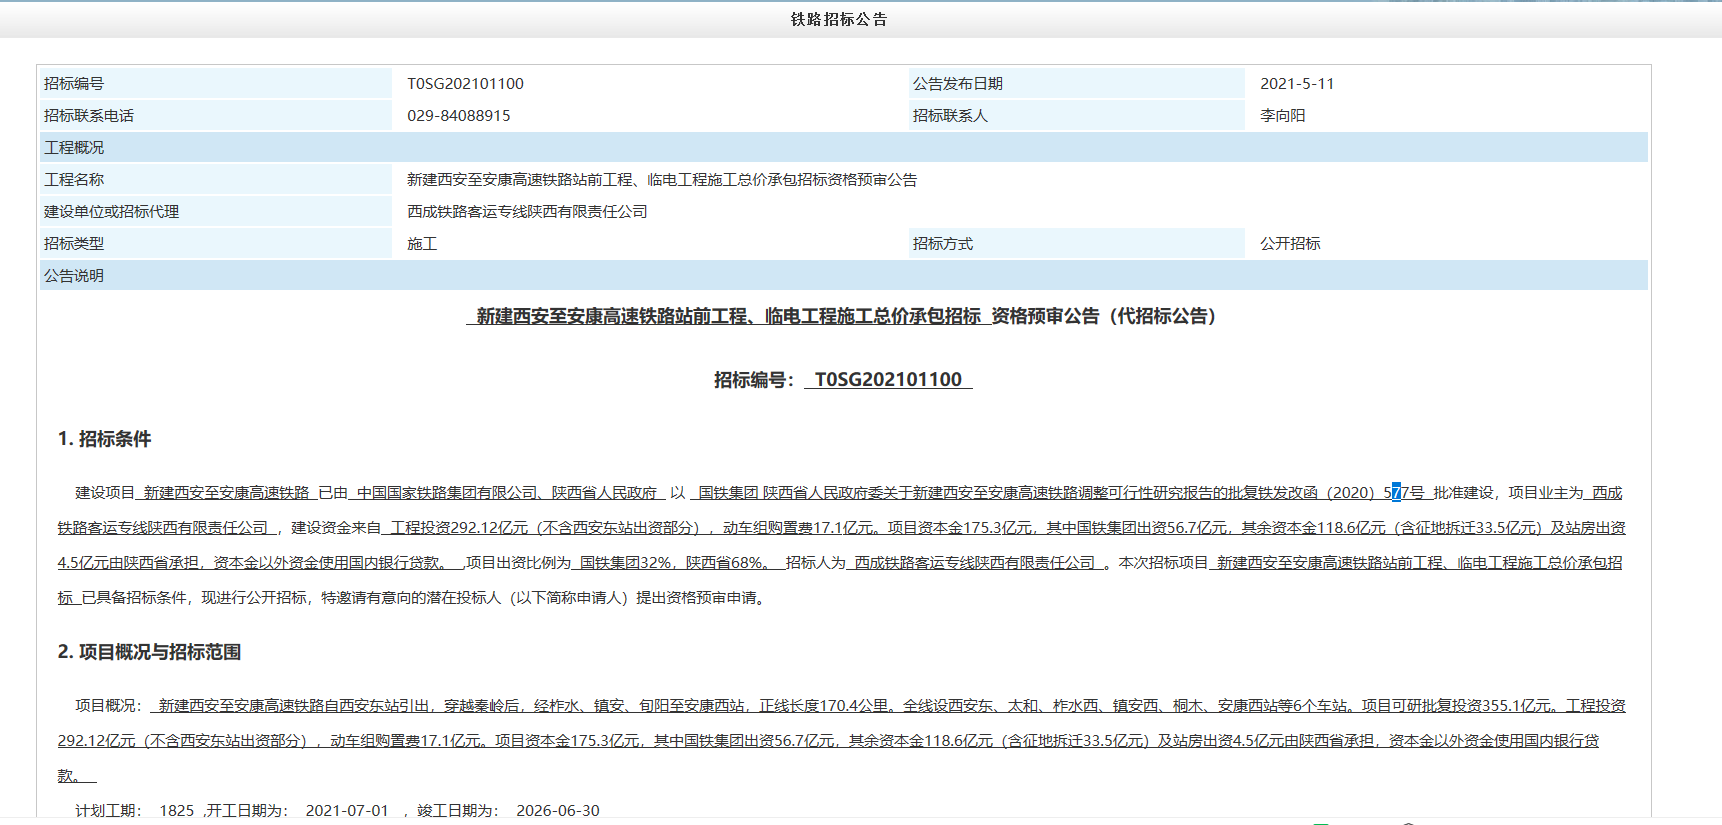This screenshot has width=1722, height=825.
Task: Click the heading 2. 项目概况与招标范围
Action: pyautogui.click(x=149, y=652)
